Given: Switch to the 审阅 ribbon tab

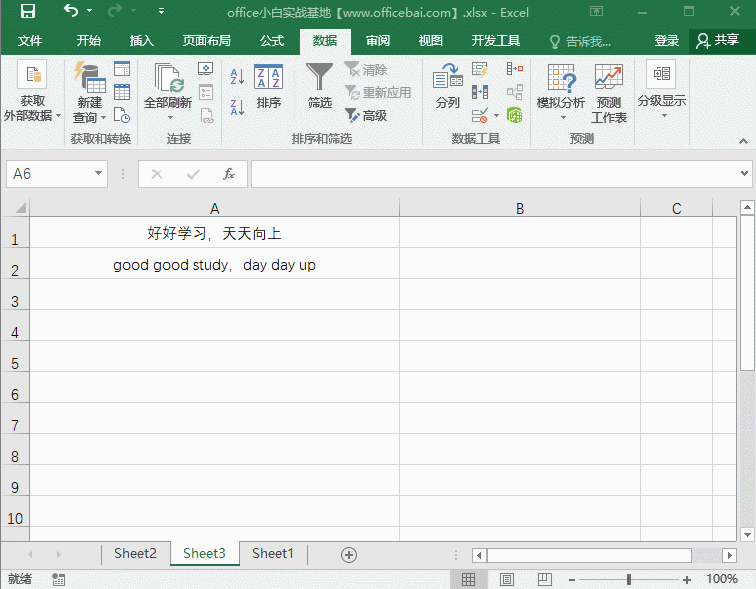Looking at the screenshot, I should [378, 41].
